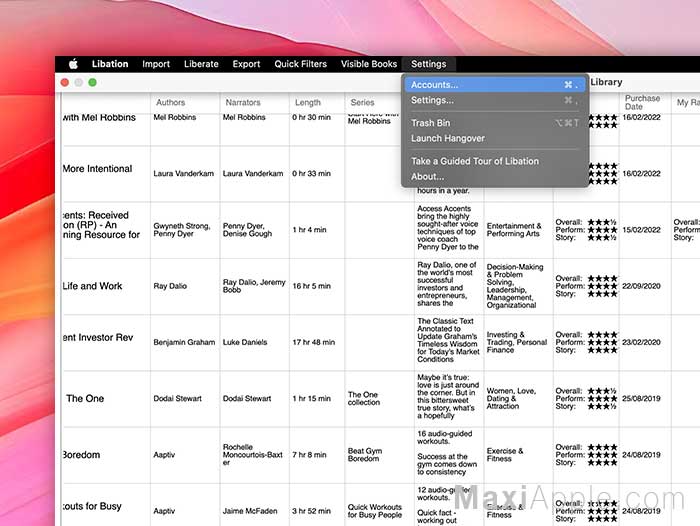Click length cell '16 hr 5 min'
The height and width of the screenshot is (526, 700).
[317, 286]
